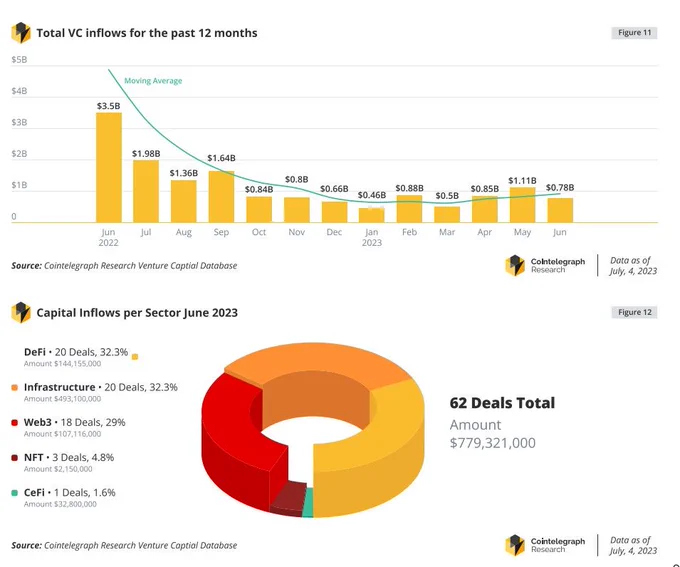Click the '$1B' y-axis label
This screenshot has width=680, height=567.
(x=19, y=185)
